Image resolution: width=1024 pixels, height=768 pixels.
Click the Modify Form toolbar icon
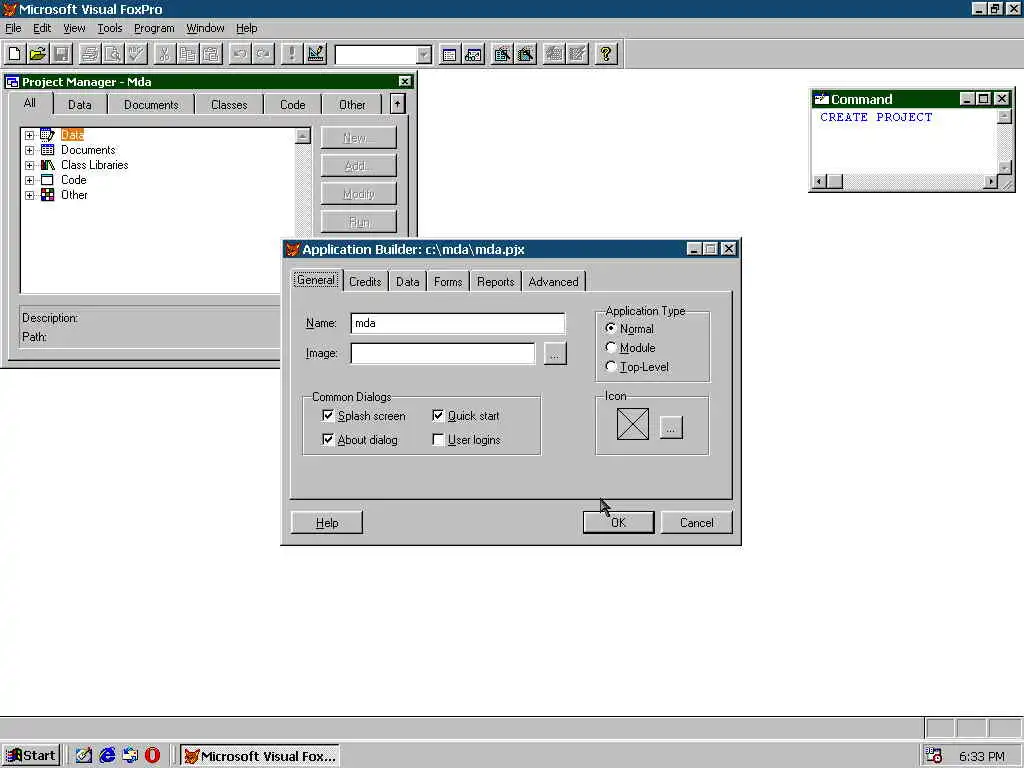click(x=315, y=54)
